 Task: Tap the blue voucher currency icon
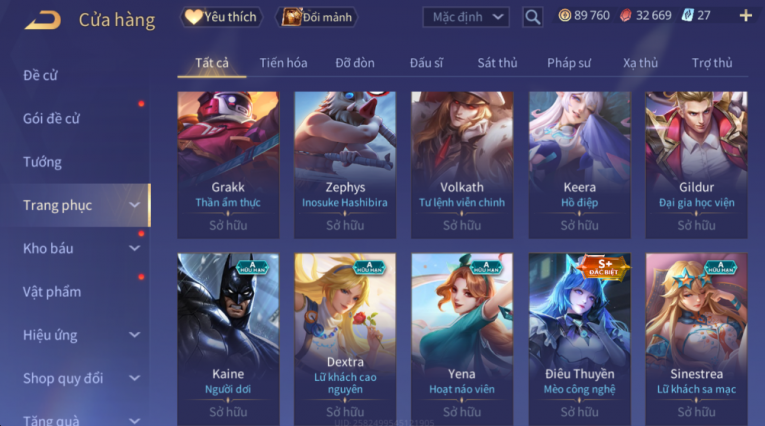pyautogui.click(x=687, y=15)
